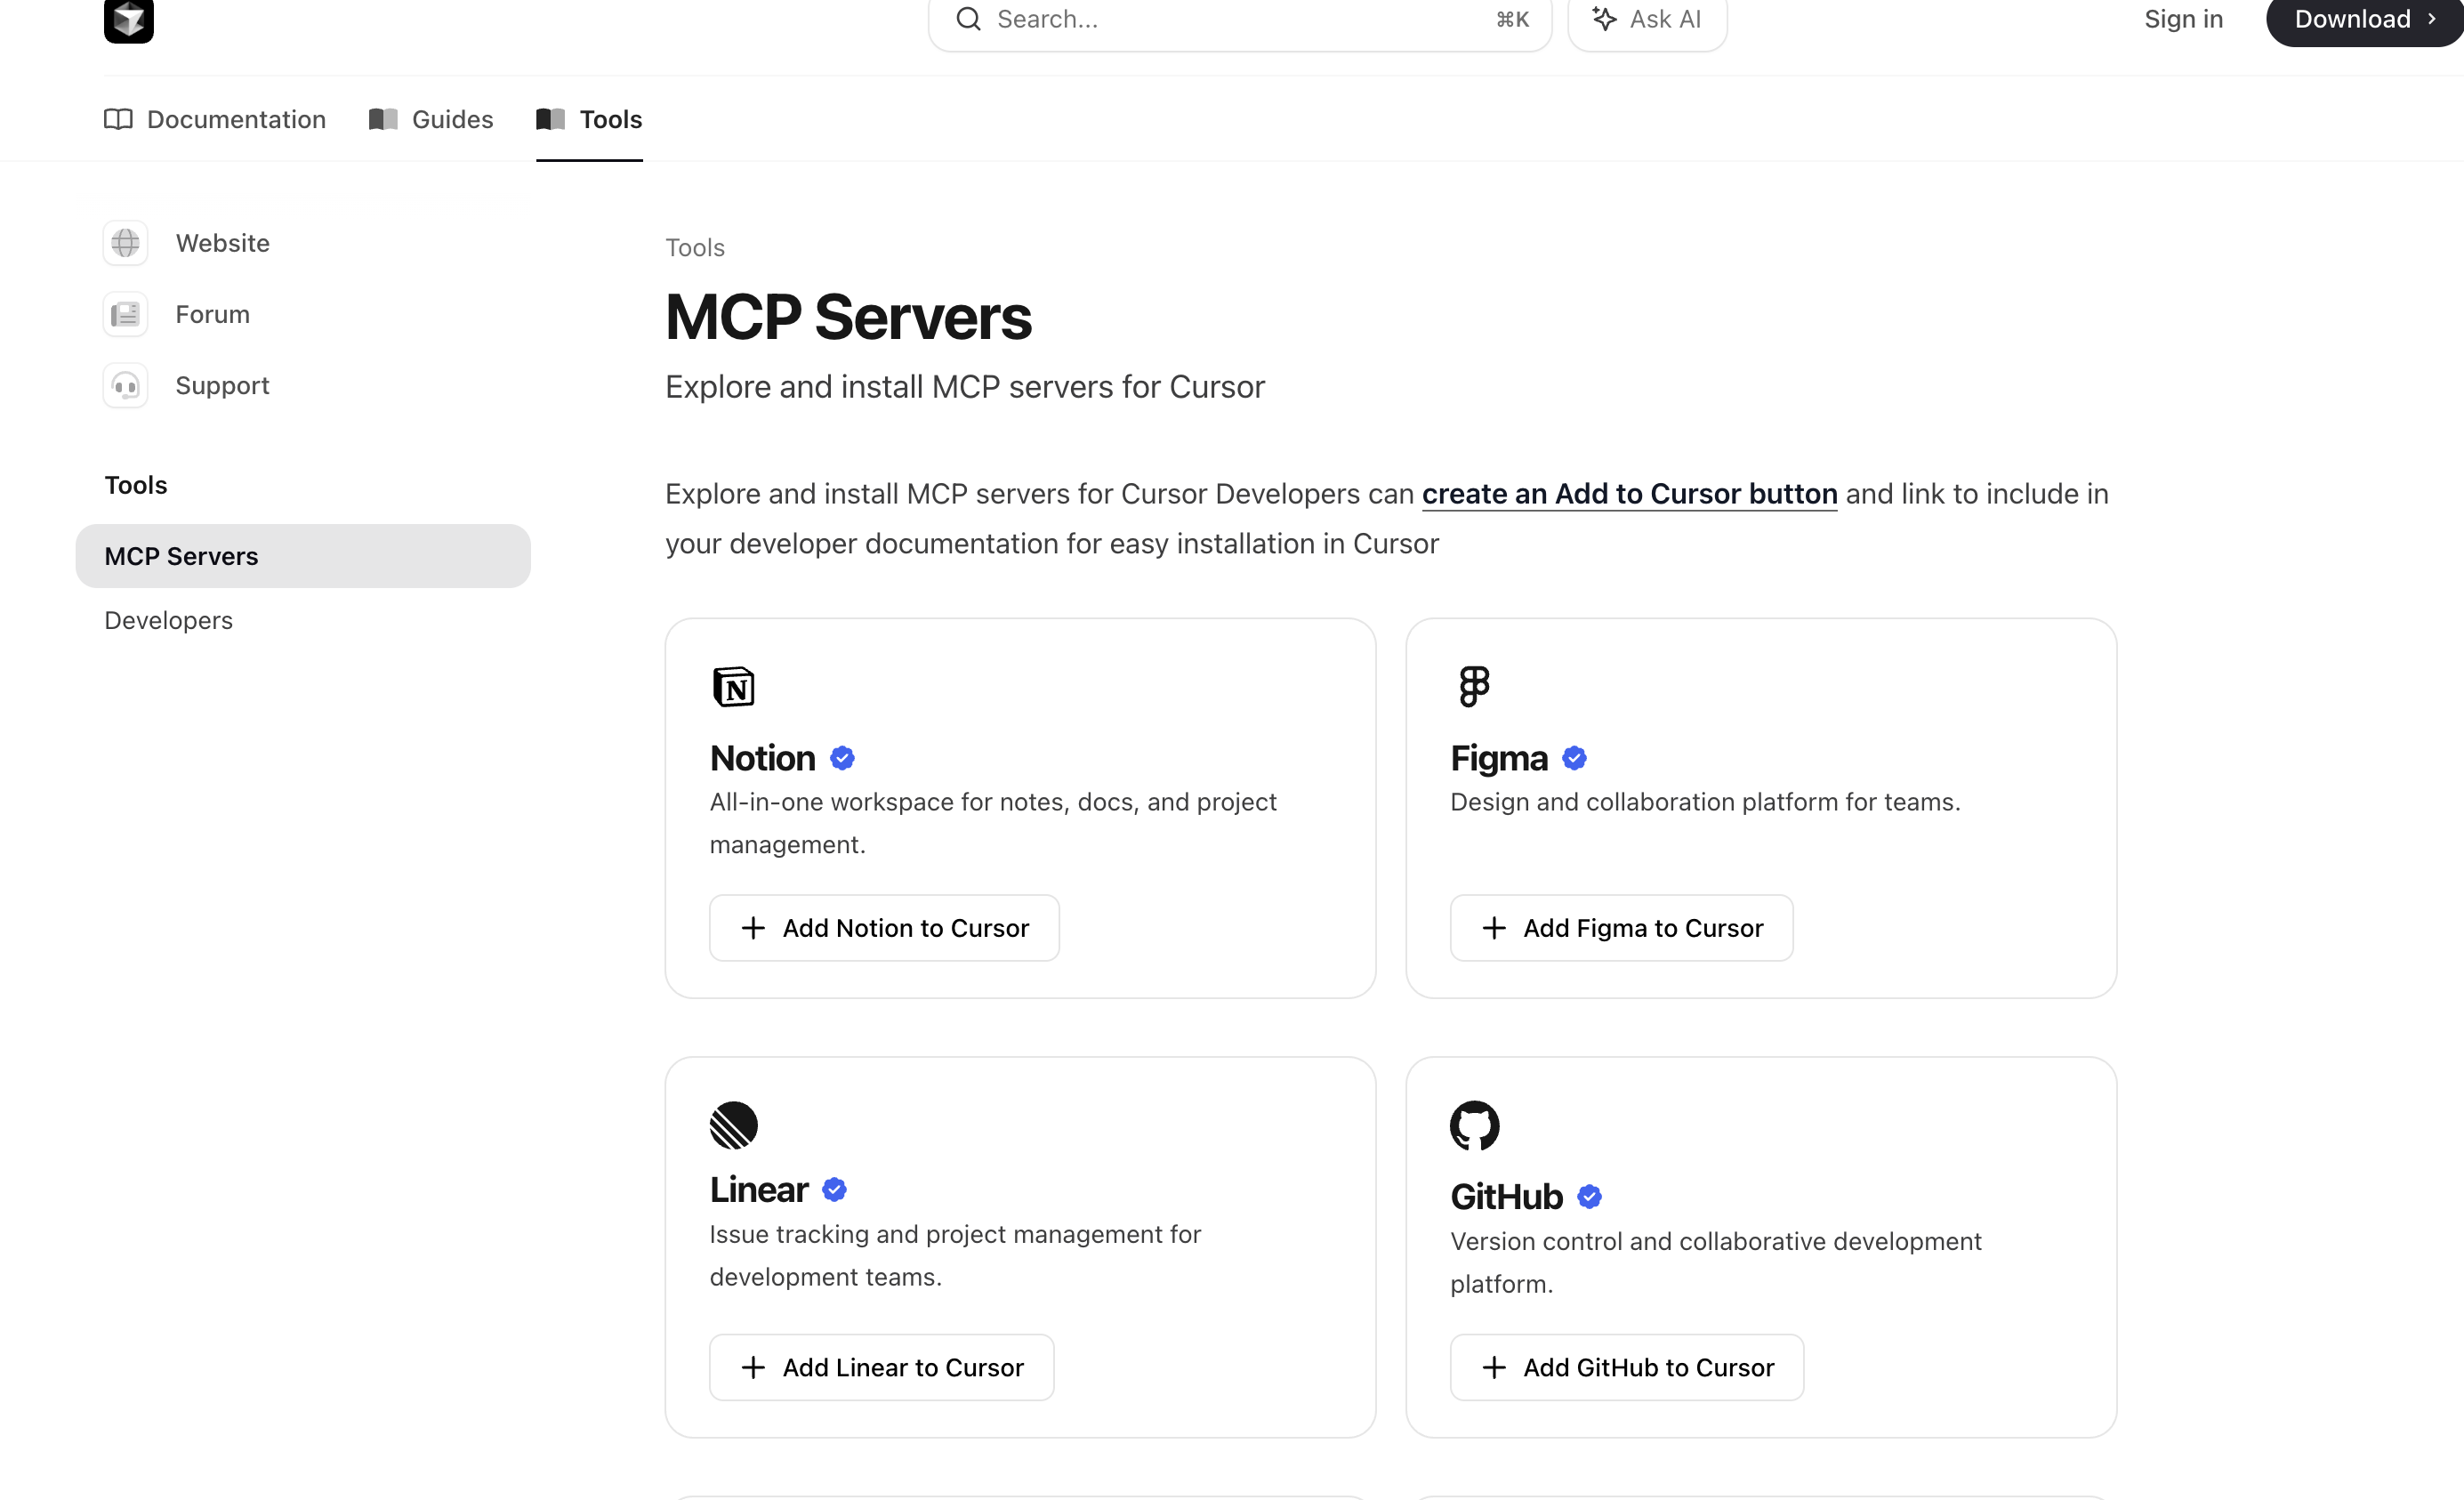
Task: Open the Ask AI assistant
Action: click(x=1646, y=19)
